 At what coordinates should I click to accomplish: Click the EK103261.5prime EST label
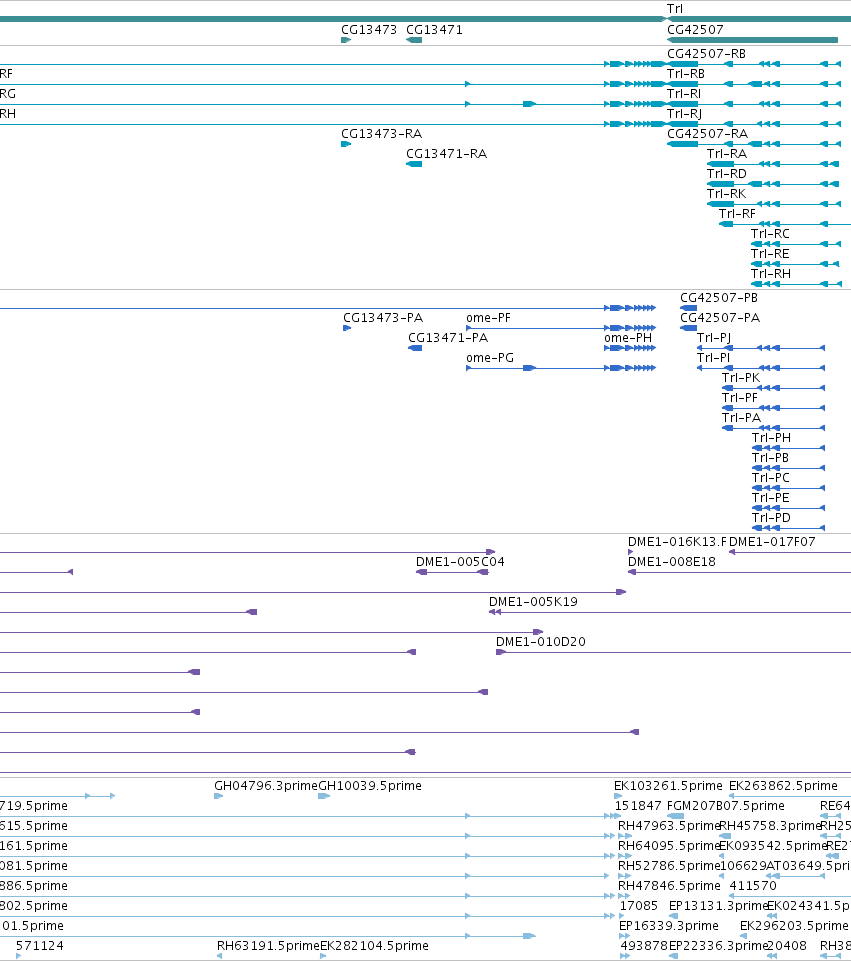pos(668,786)
